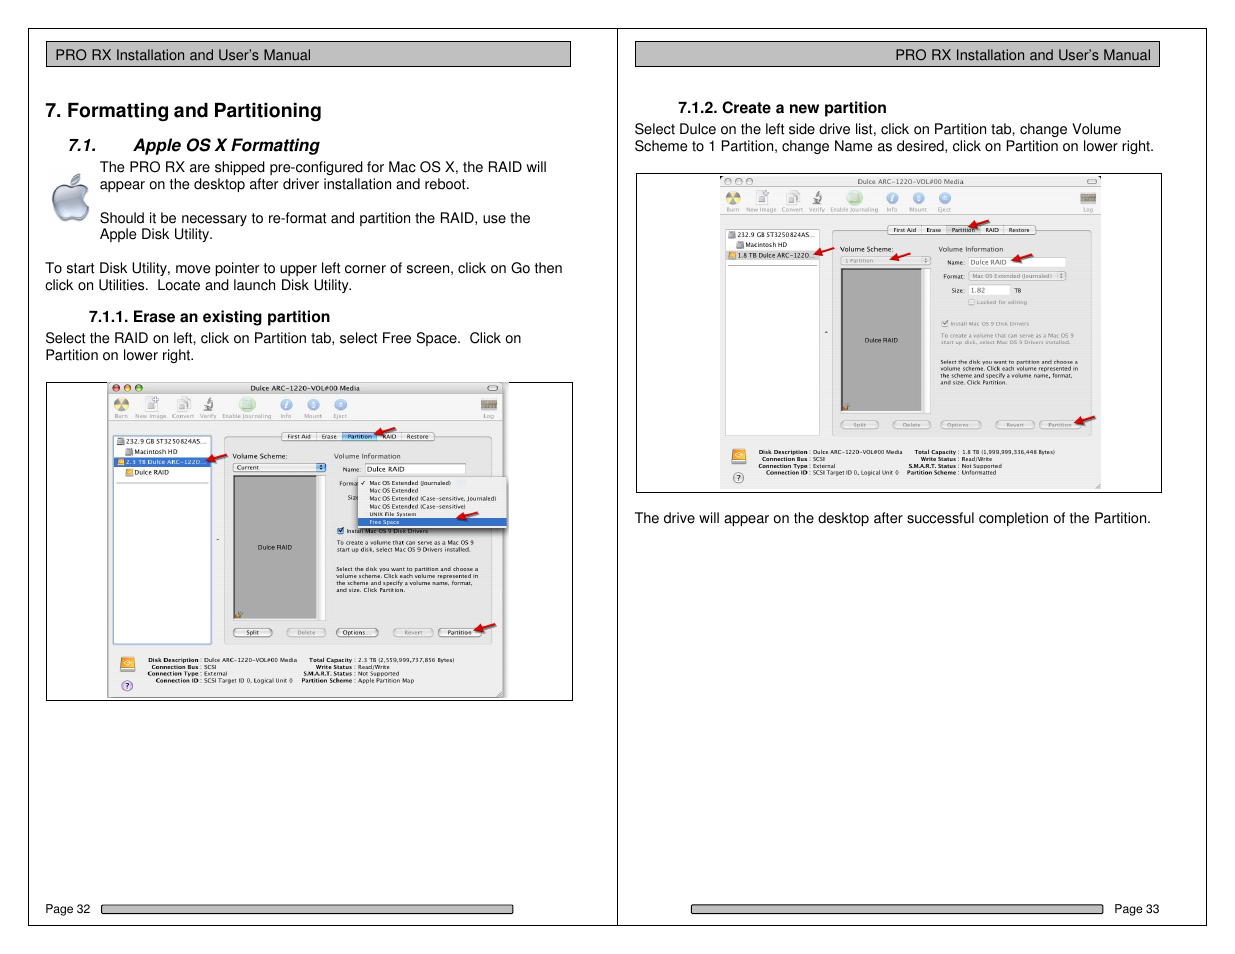Click the Mount icon in page 33 Disk Utility
The width and height of the screenshot is (1235, 954).
(x=918, y=198)
